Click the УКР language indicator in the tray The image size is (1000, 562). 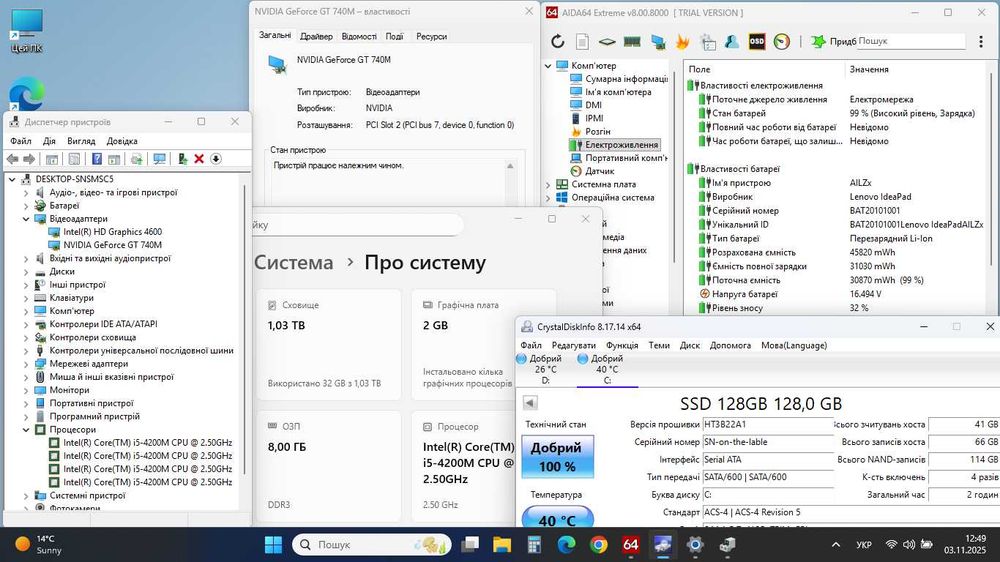point(864,545)
